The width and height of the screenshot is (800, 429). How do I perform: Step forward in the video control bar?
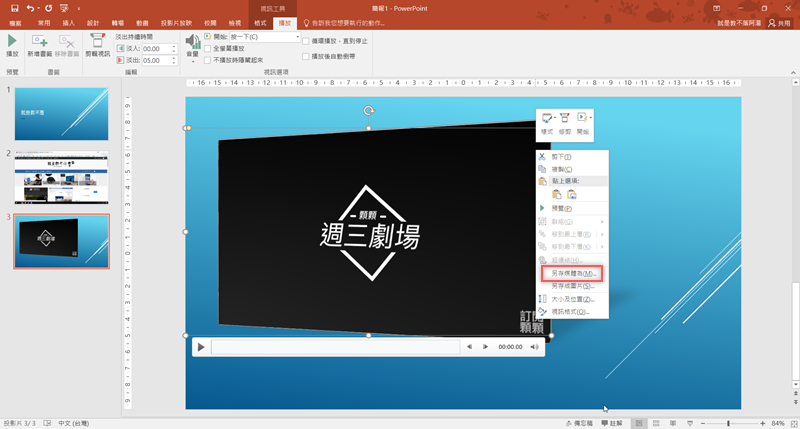[485, 347]
